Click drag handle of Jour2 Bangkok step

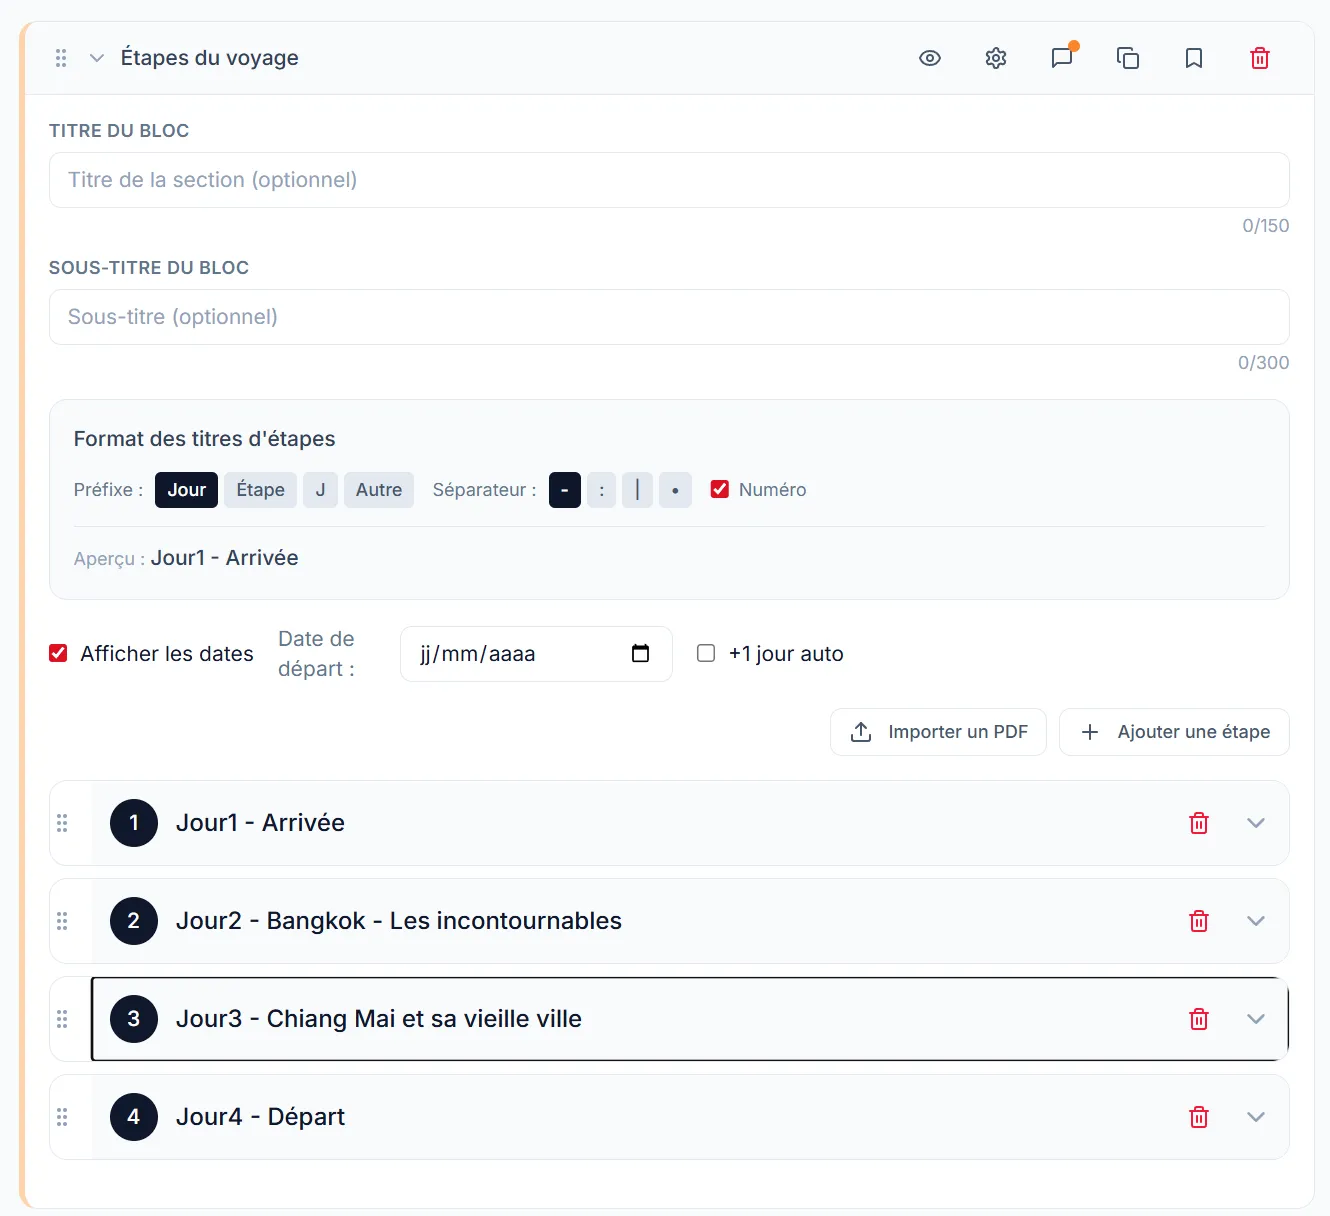[62, 921]
